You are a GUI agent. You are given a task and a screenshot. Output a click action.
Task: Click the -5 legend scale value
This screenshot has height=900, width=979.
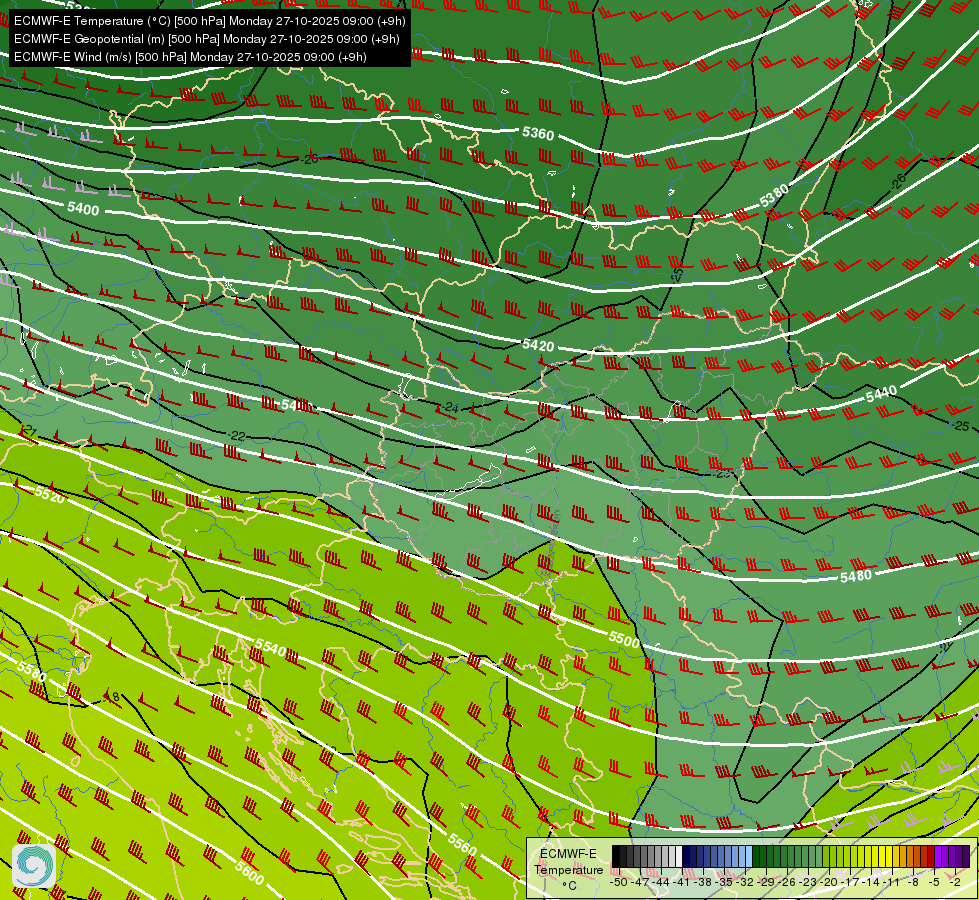point(934,882)
